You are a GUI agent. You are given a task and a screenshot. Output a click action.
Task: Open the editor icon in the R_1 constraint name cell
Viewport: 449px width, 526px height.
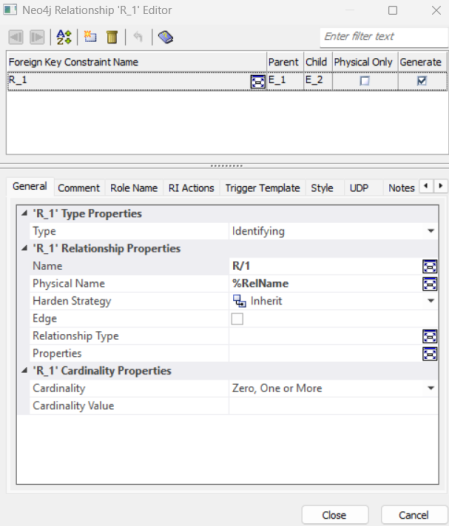pyautogui.click(x=258, y=81)
